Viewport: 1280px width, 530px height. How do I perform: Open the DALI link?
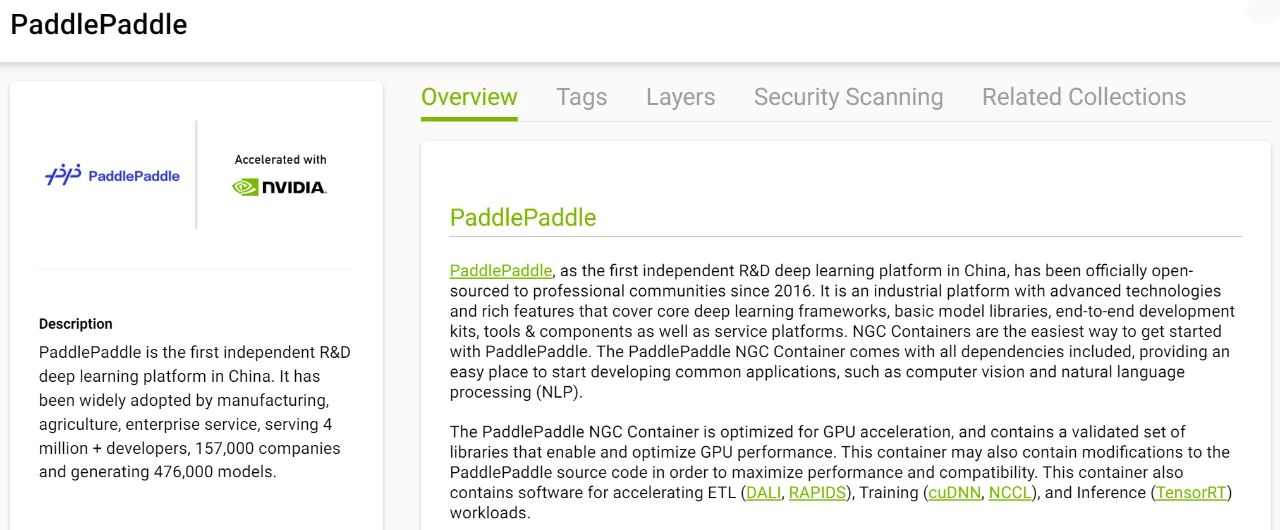click(763, 493)
